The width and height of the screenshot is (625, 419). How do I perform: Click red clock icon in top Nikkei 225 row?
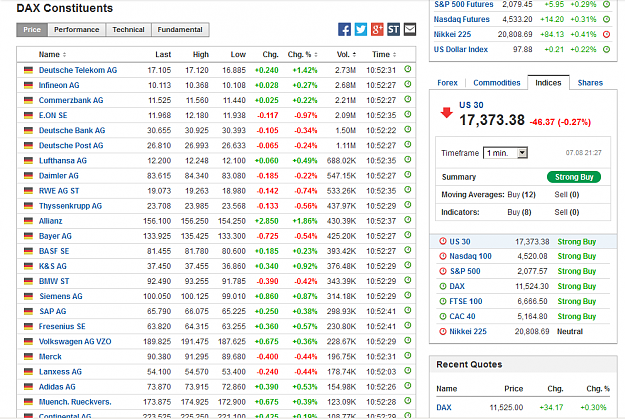point(606,34)
